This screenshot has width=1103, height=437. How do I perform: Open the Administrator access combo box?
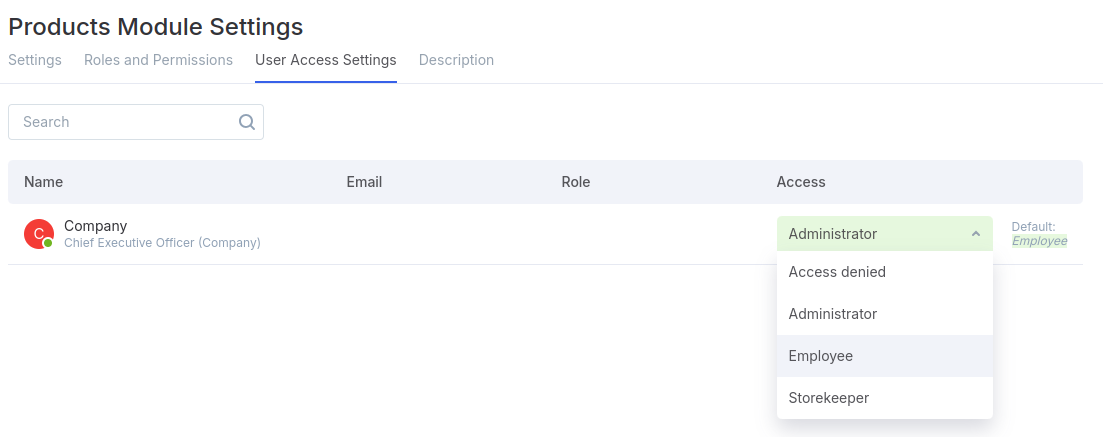[x=884, y=234]
